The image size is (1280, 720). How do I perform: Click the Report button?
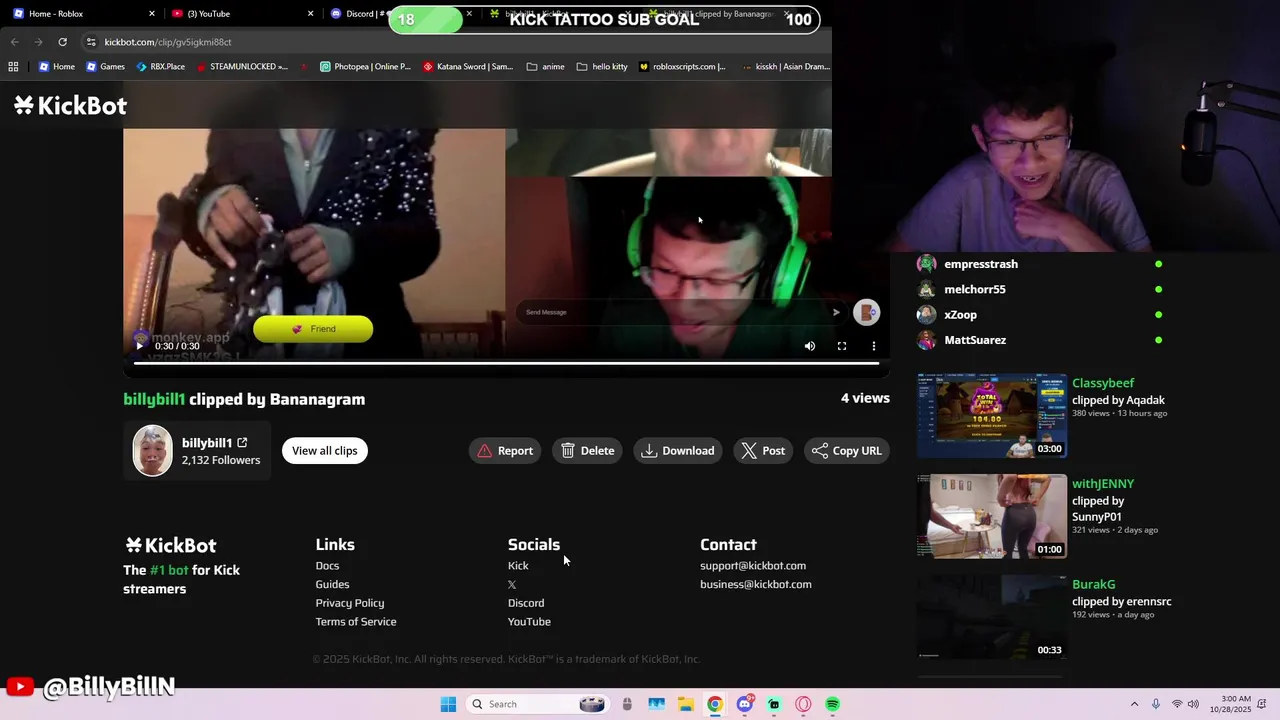point(505,451)
